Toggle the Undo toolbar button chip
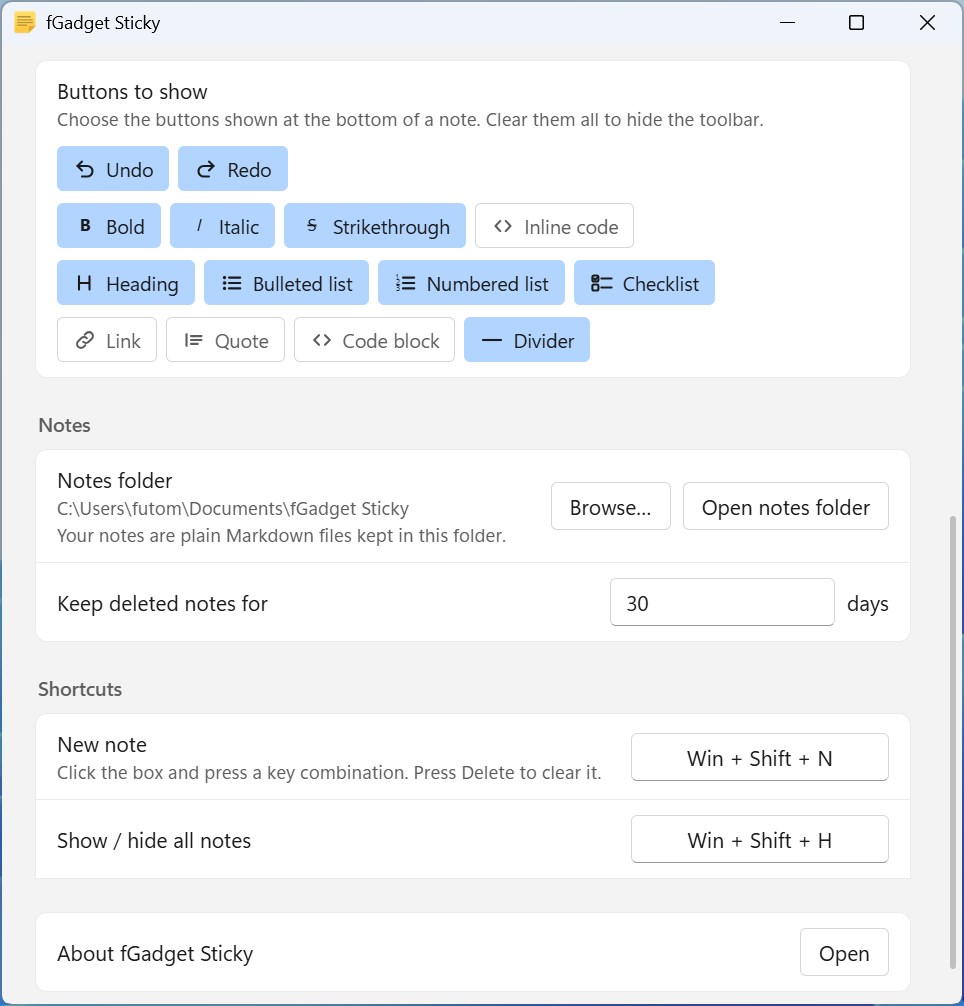Image resolution: width=964 pixels, height=1006 pixels. 113,169
